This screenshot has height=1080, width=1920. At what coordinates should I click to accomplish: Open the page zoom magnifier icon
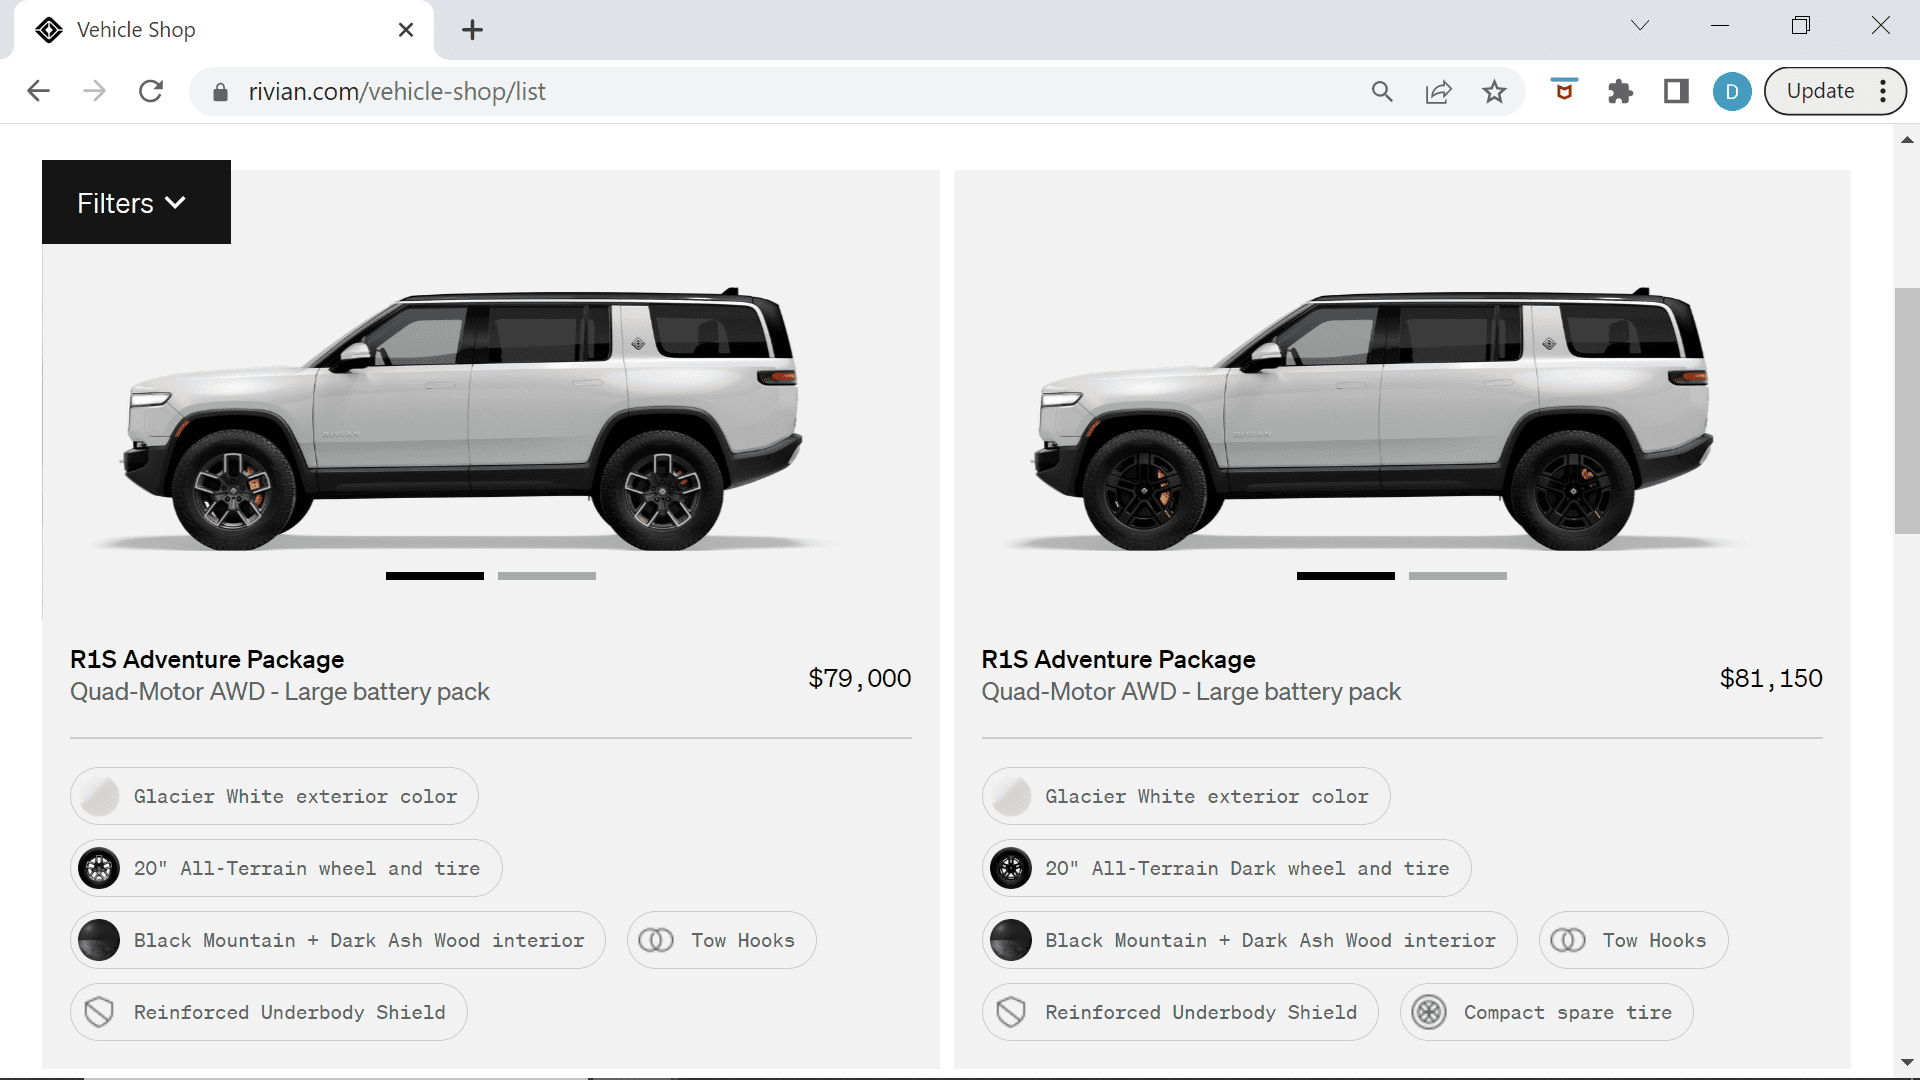coord(1382,92)
